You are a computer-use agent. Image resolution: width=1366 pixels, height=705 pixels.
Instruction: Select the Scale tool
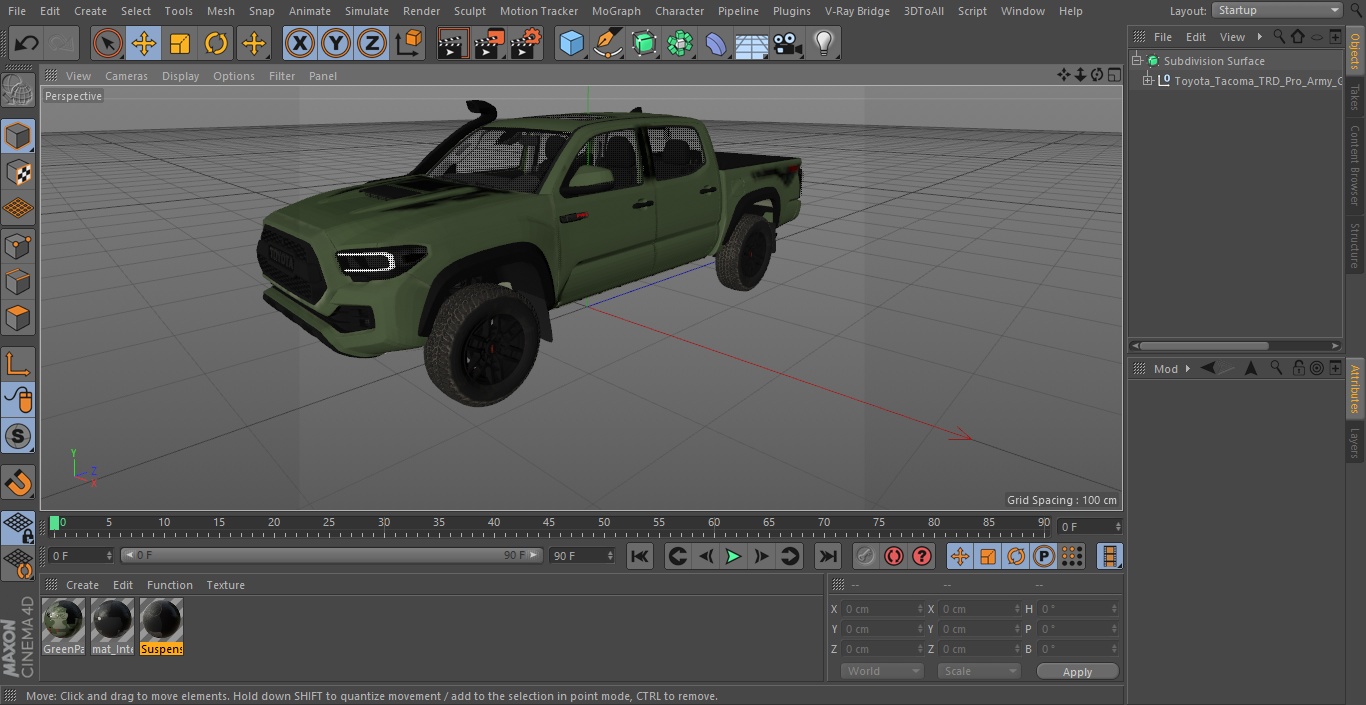(180, 43)
